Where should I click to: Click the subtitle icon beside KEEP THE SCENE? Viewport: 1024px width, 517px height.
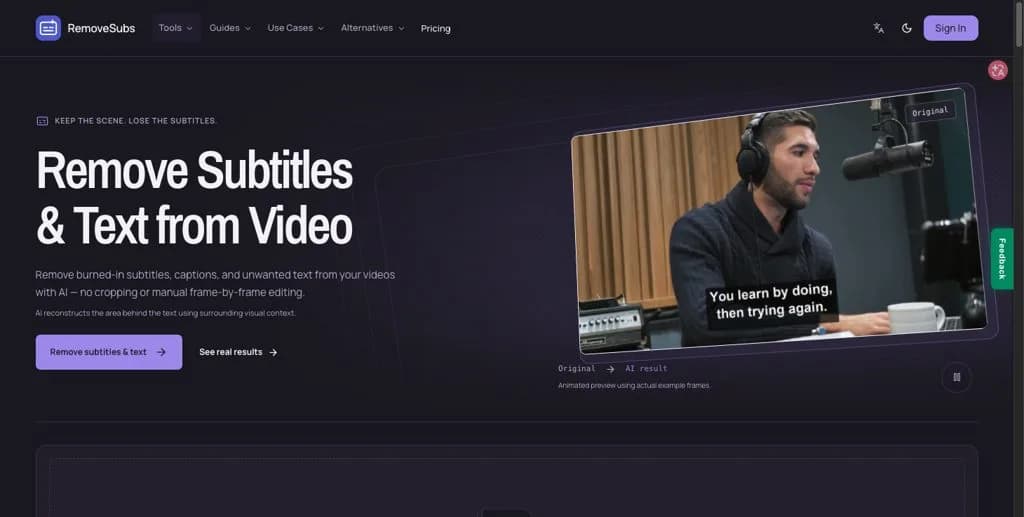pos(42,121)
